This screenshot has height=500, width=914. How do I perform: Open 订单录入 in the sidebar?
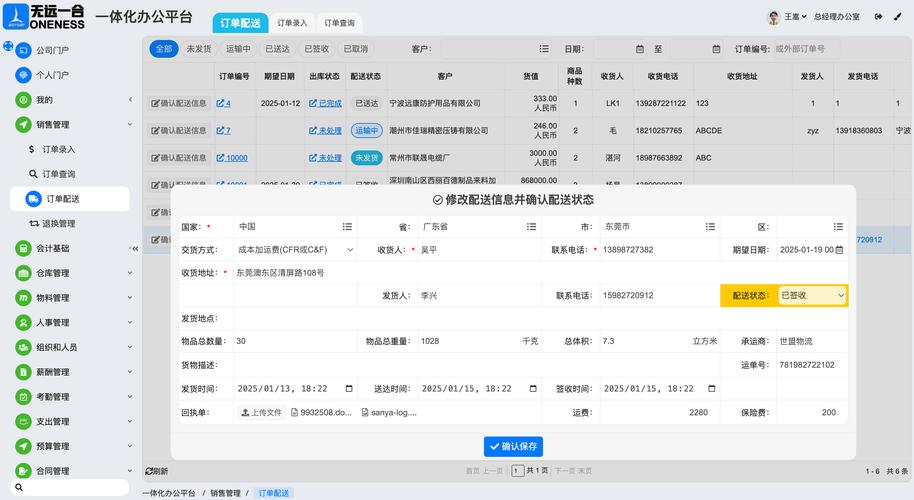coord(58,149)
